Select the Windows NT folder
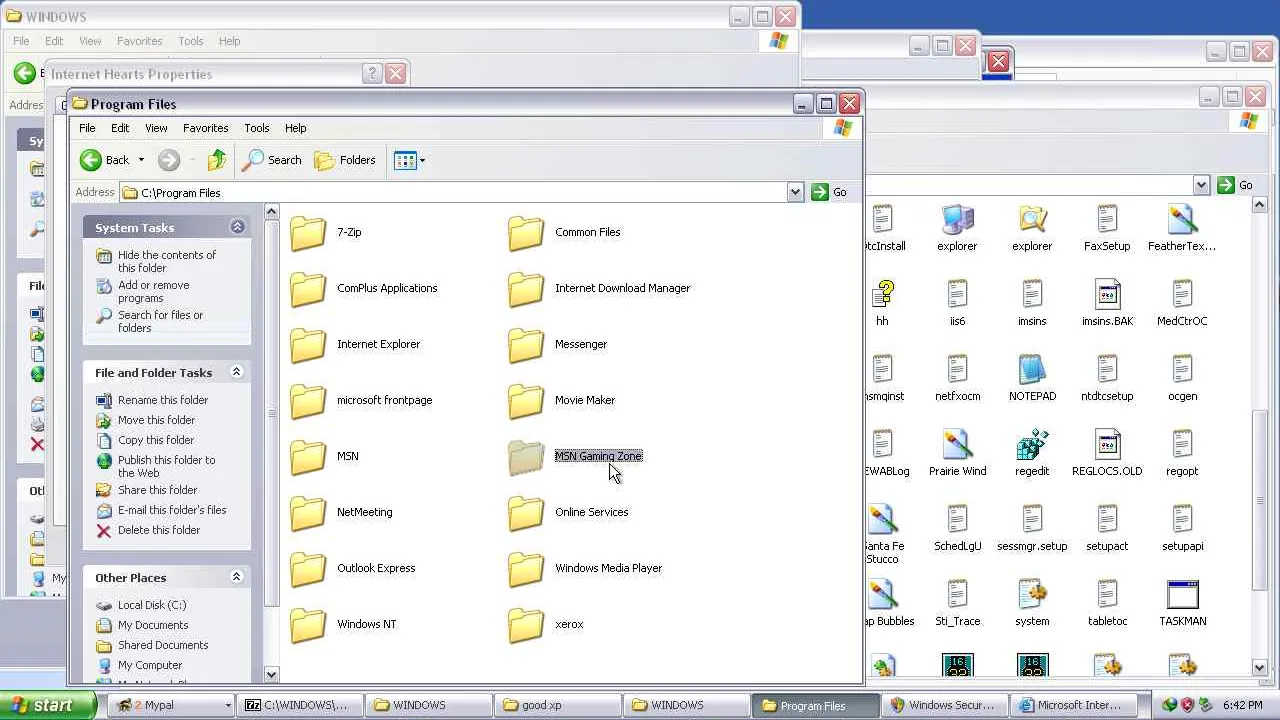This screenshot has width=1280, height=720. coord(343,624)
